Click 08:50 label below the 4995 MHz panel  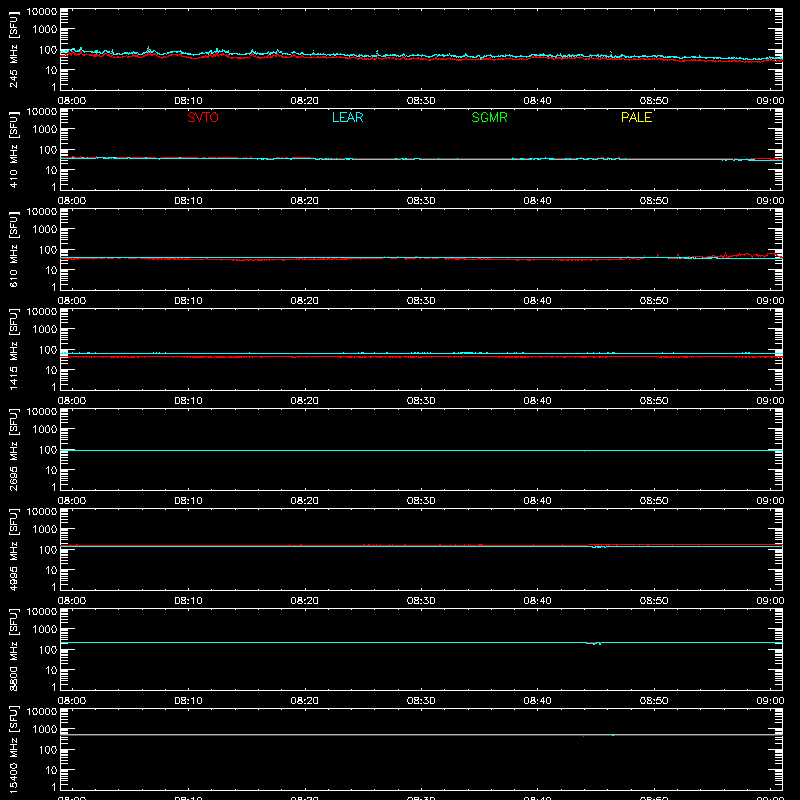click(x=654, y=601)
